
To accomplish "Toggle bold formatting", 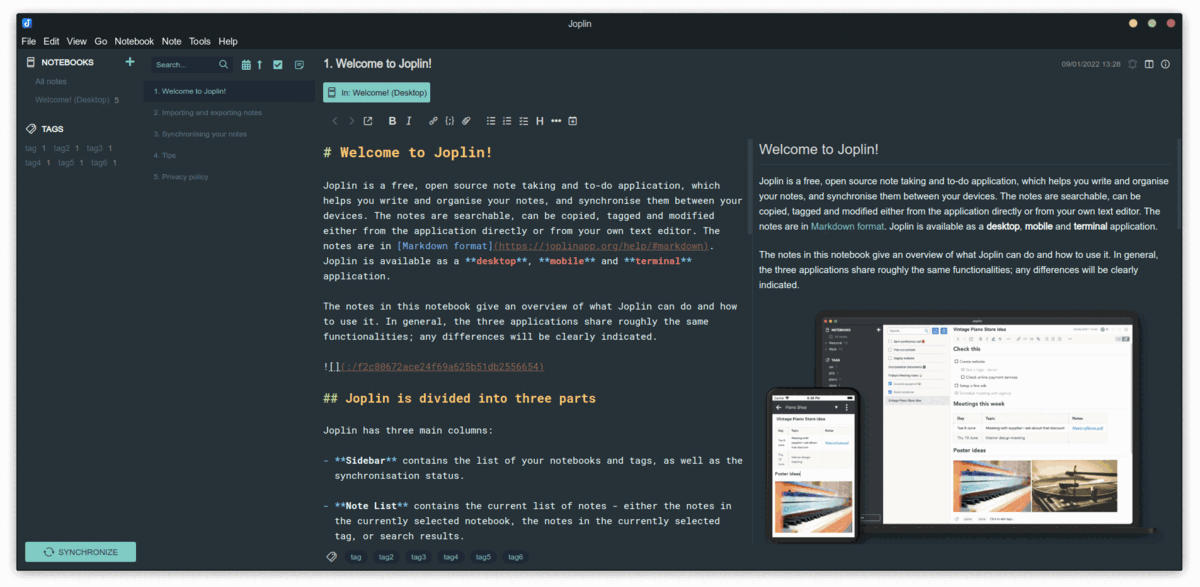I will click(x=392, y=121).
